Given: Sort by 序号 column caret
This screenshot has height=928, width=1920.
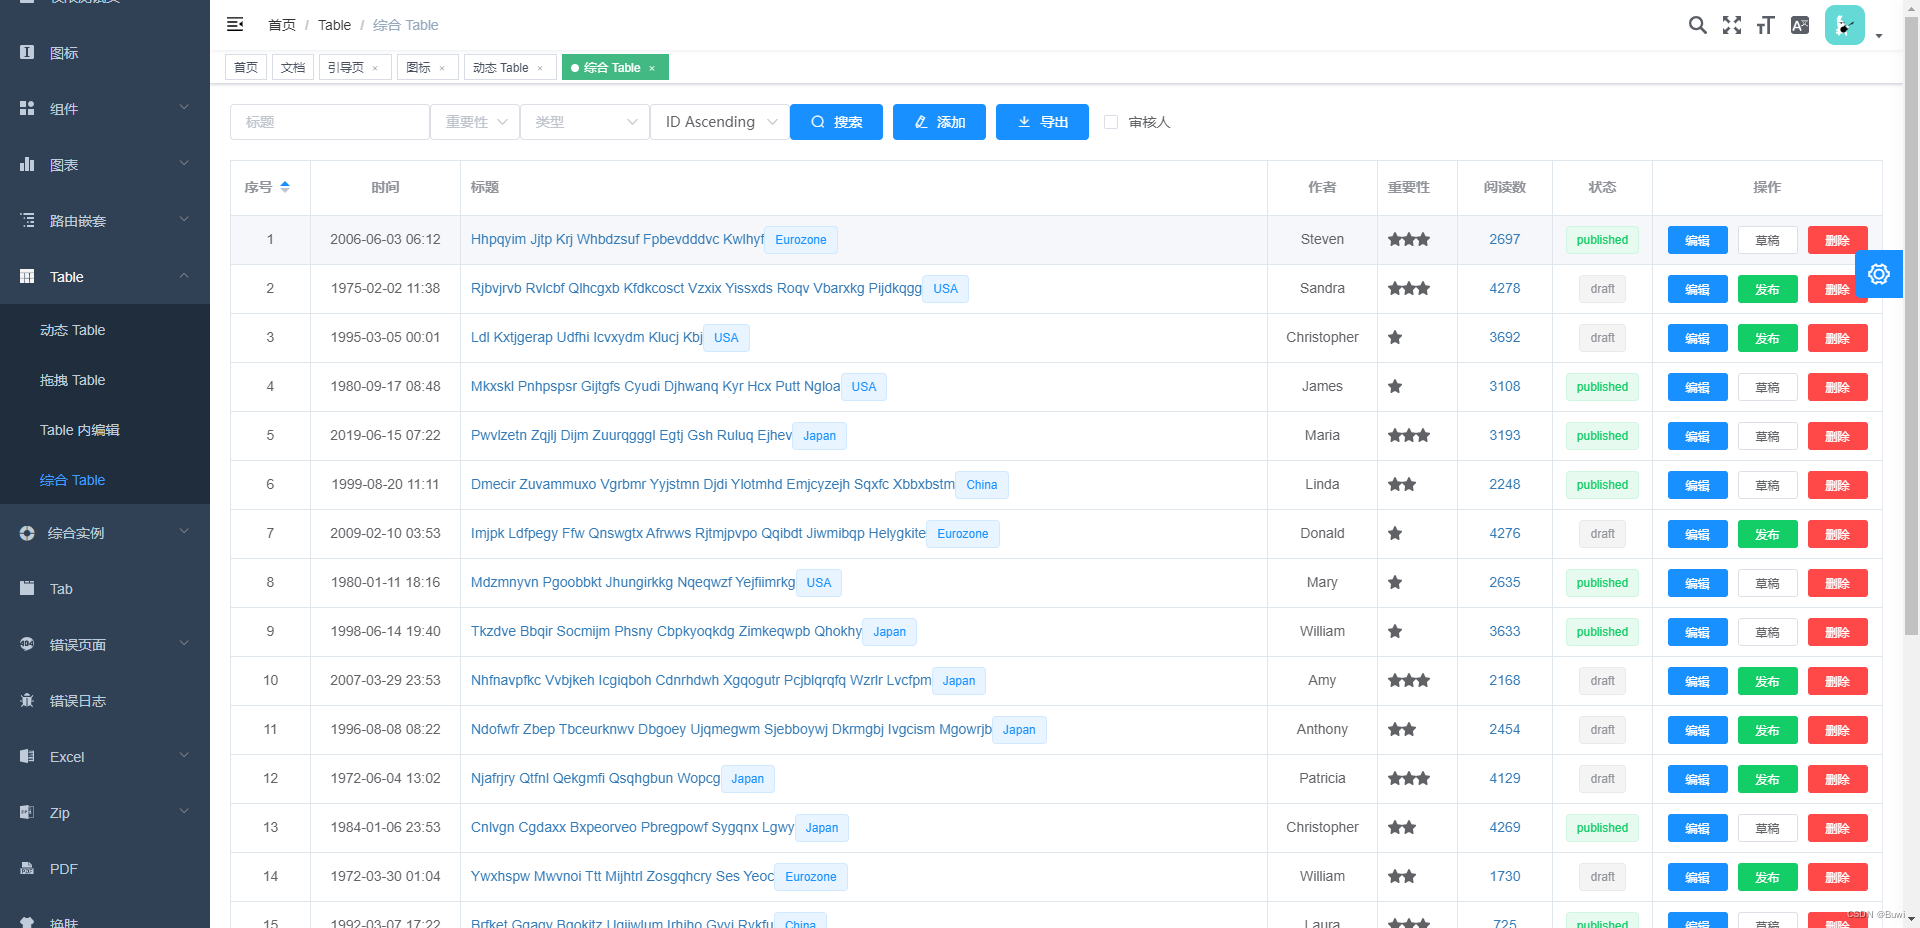Looking at the screenshot, I should click(285, 187).
